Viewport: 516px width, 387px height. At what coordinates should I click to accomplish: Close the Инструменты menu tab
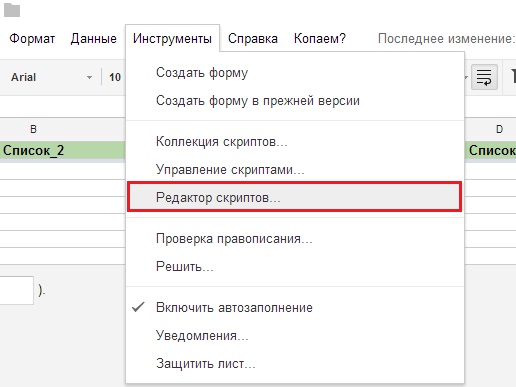click(x=172, y=39)
